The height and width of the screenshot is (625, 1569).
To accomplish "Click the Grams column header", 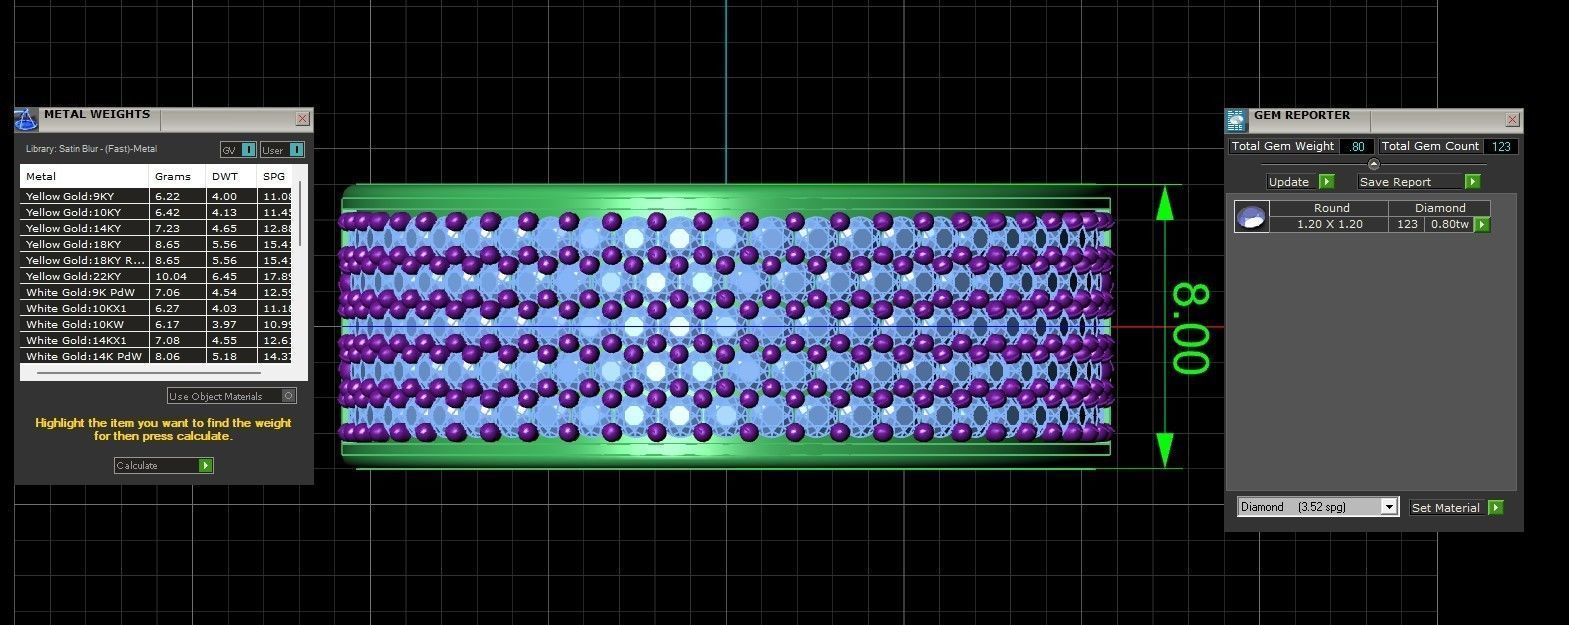I will 178,176.
